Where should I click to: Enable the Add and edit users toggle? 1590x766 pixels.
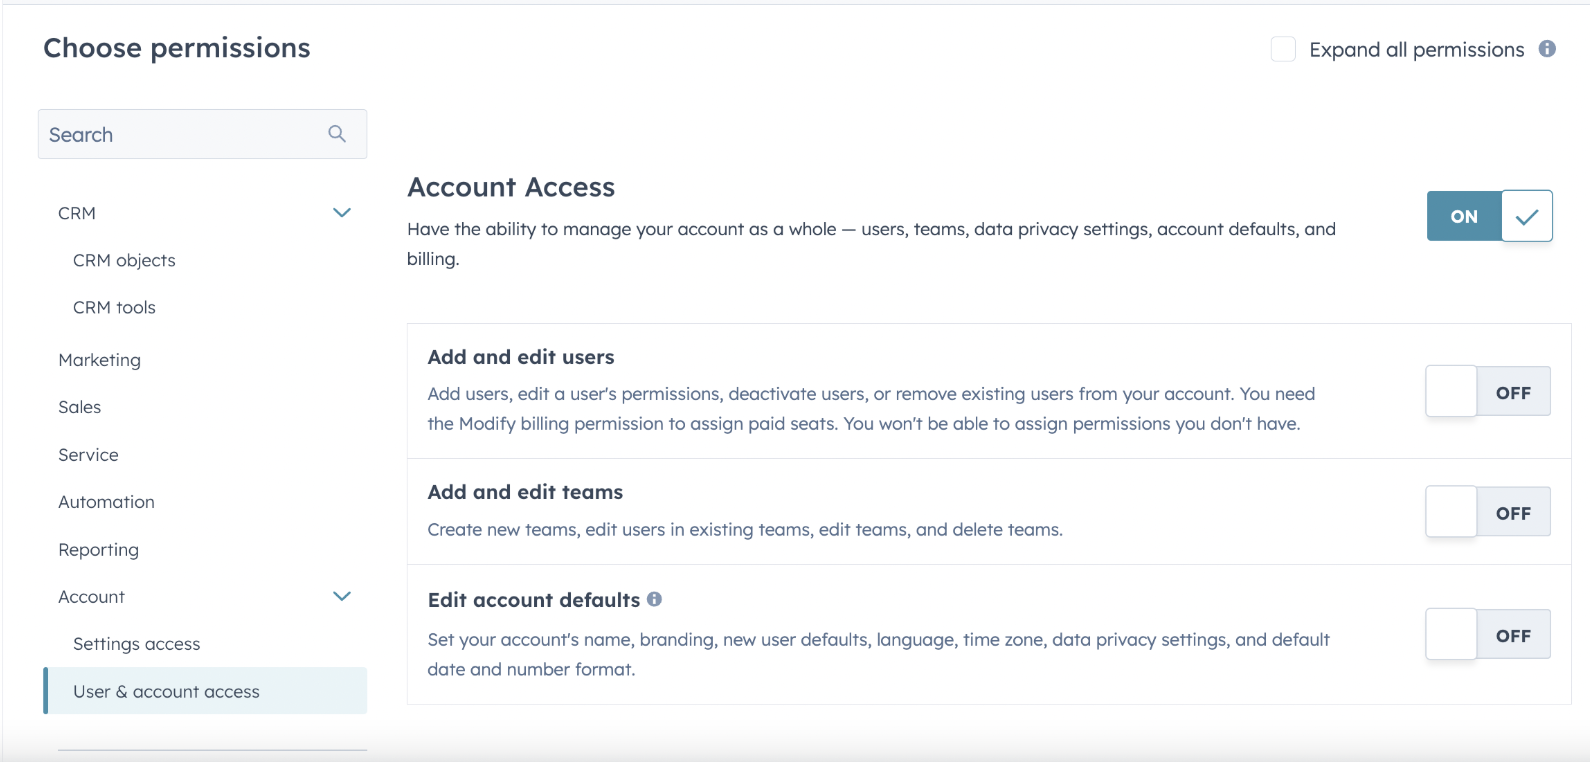pos(1487,392)
